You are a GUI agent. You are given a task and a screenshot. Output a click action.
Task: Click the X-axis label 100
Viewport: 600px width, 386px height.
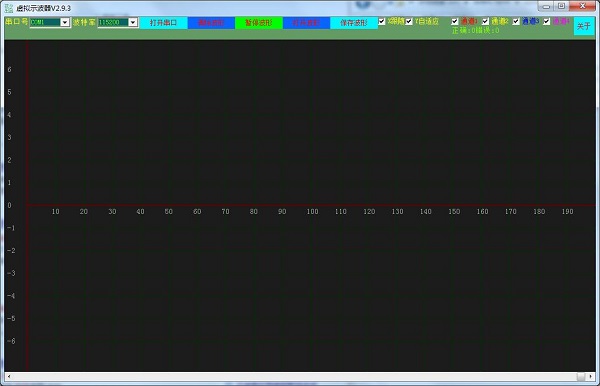point(312,212)
